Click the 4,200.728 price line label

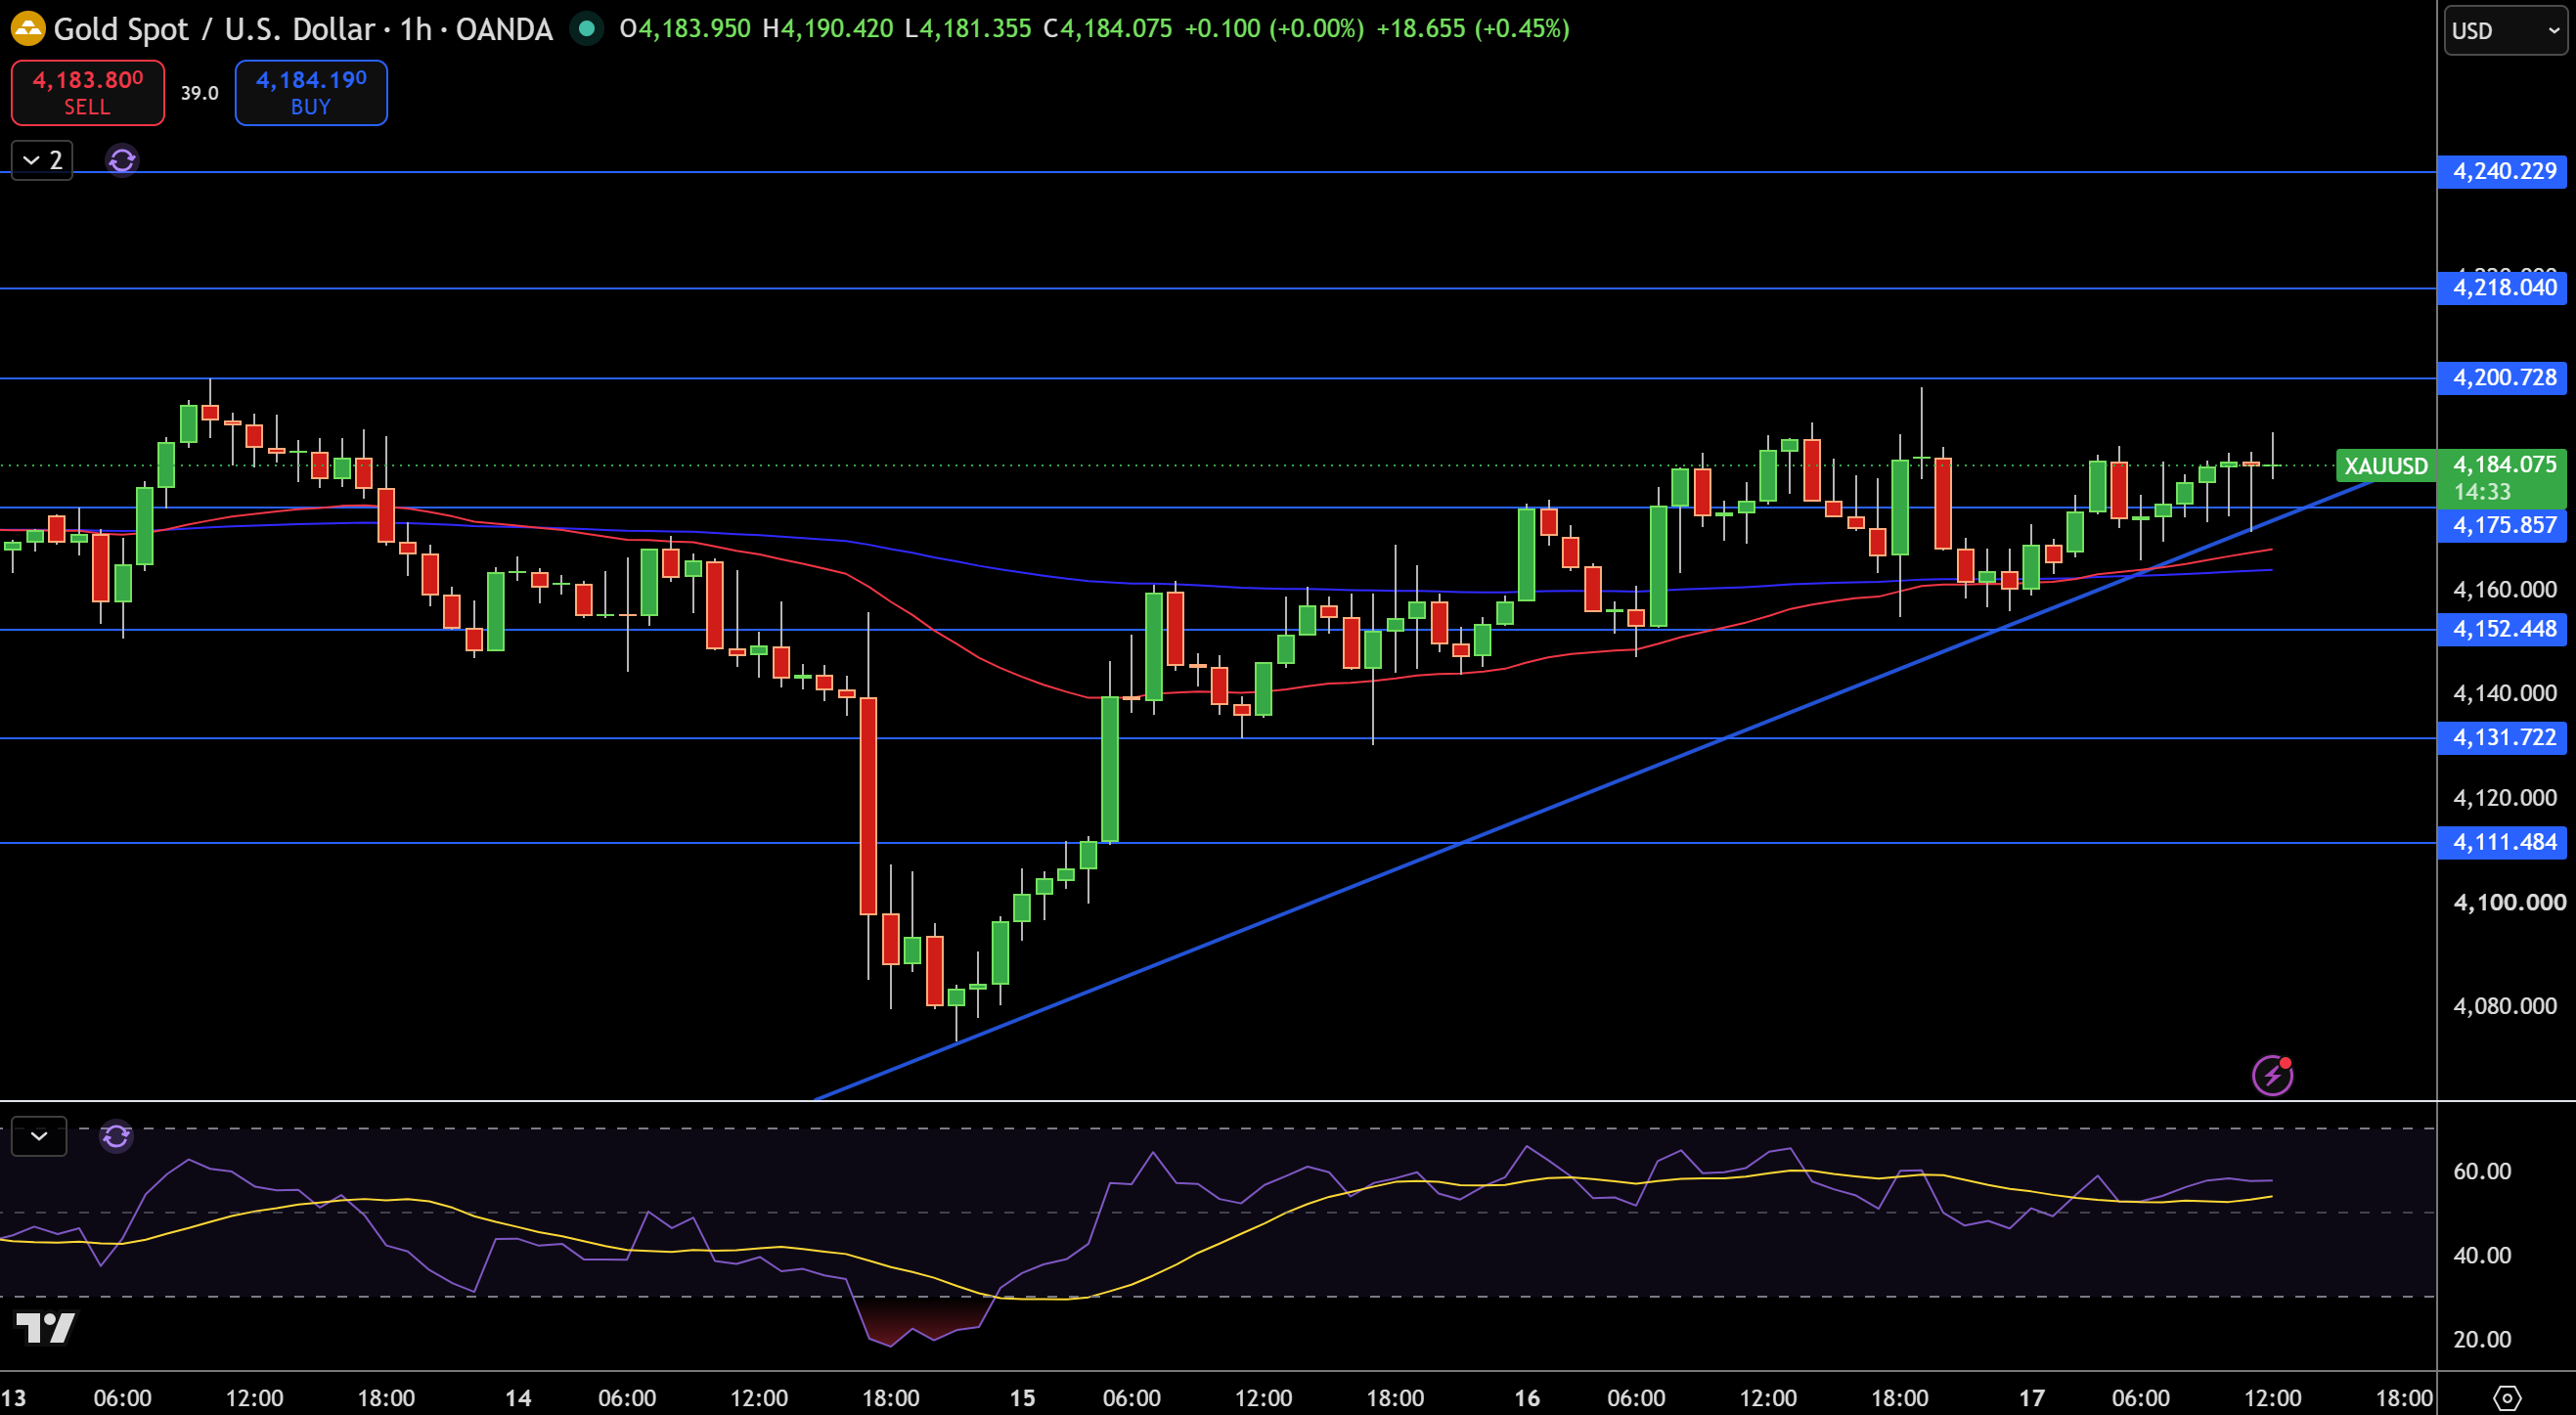coord(2503,378)
